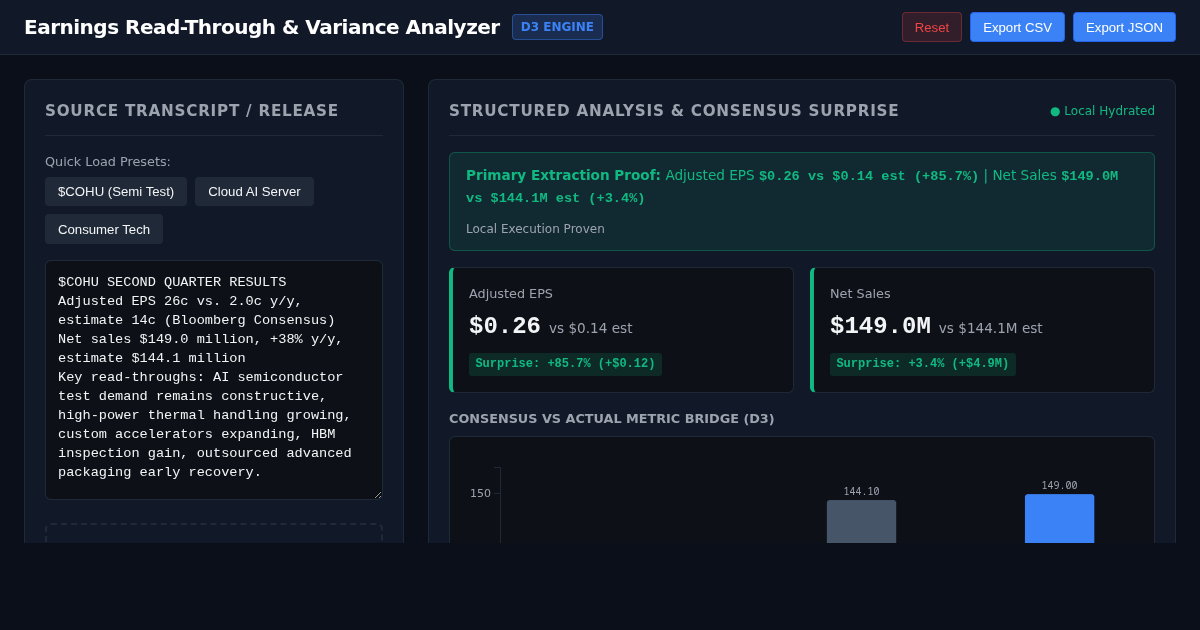The height and width of the screenshot is (630, 1200).
Task: Click the 144.10 bar value label
Action: pos(861,491)
